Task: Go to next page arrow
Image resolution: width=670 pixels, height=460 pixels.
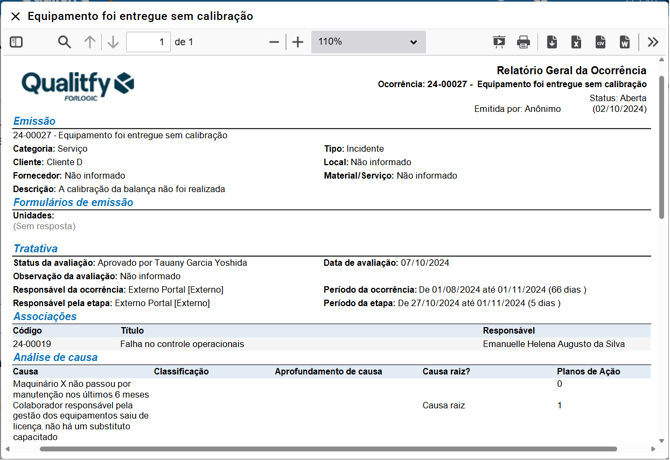Action: tap(113, 42)
